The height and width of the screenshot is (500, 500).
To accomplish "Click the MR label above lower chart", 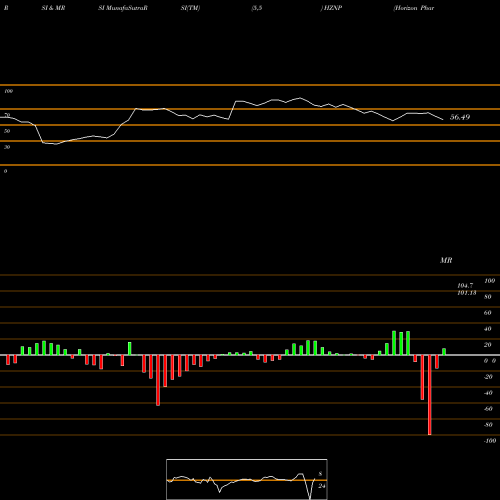I will pyautogui.click(x=446, y=260).
